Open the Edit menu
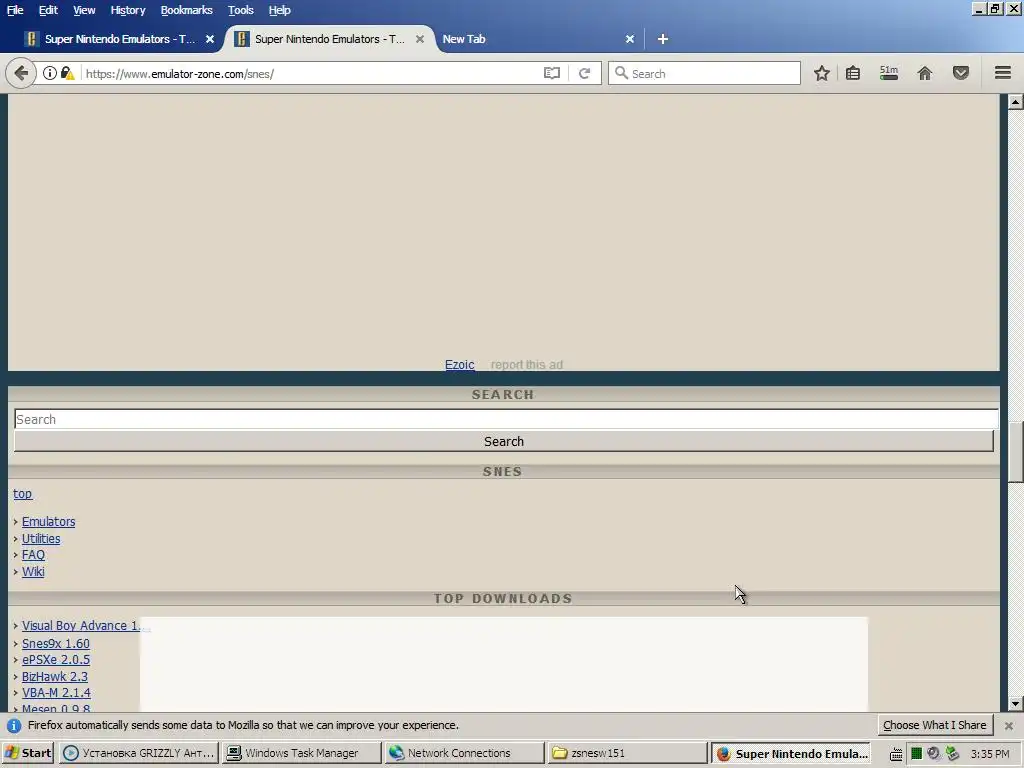The height and width of the screenshot is (768, 1024). point(48,10)
